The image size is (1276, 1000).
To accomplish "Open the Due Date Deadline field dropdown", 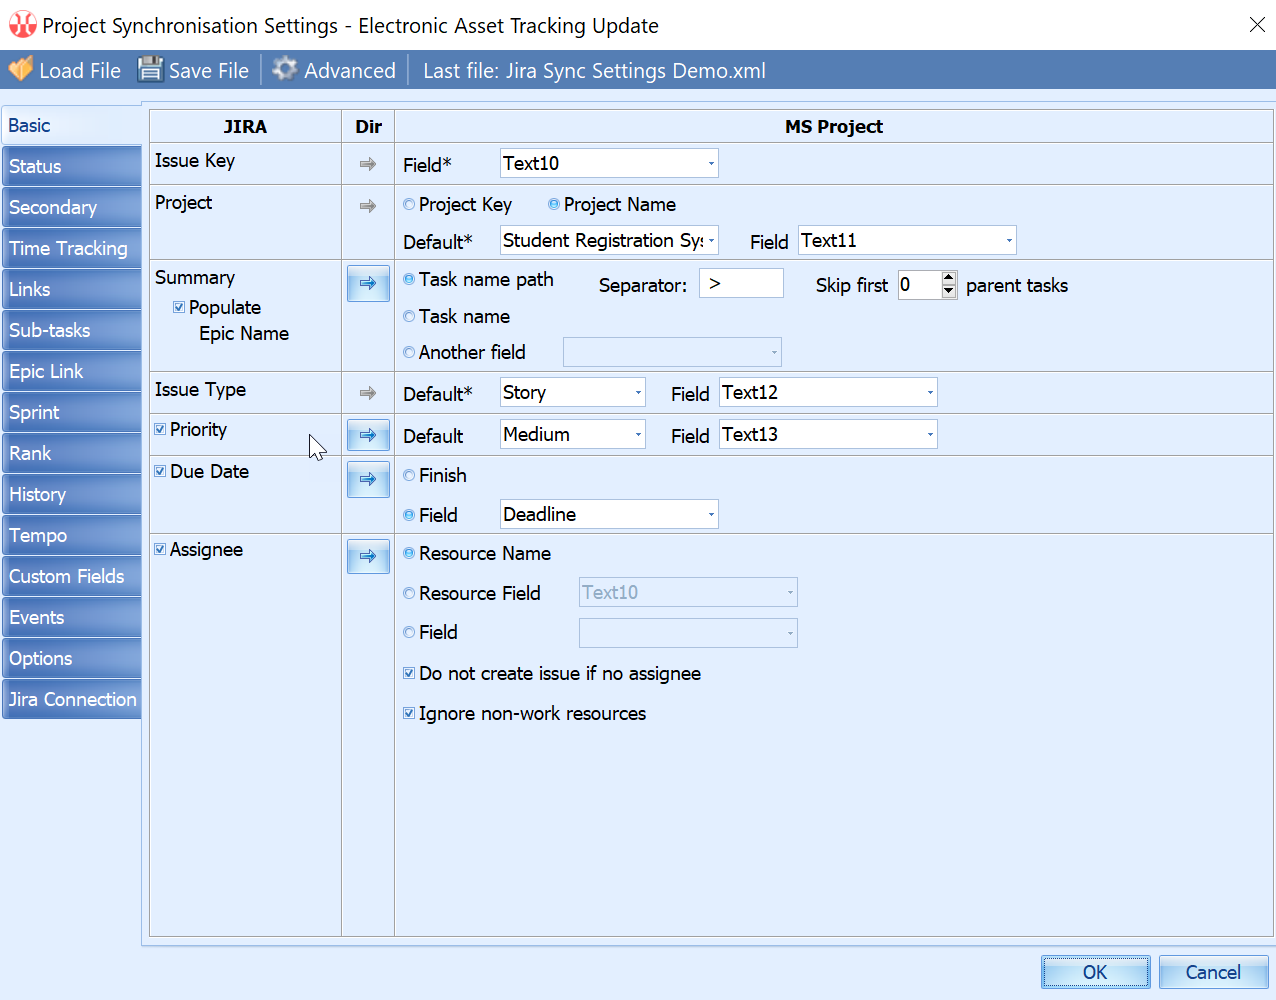I will pos(609,514).
